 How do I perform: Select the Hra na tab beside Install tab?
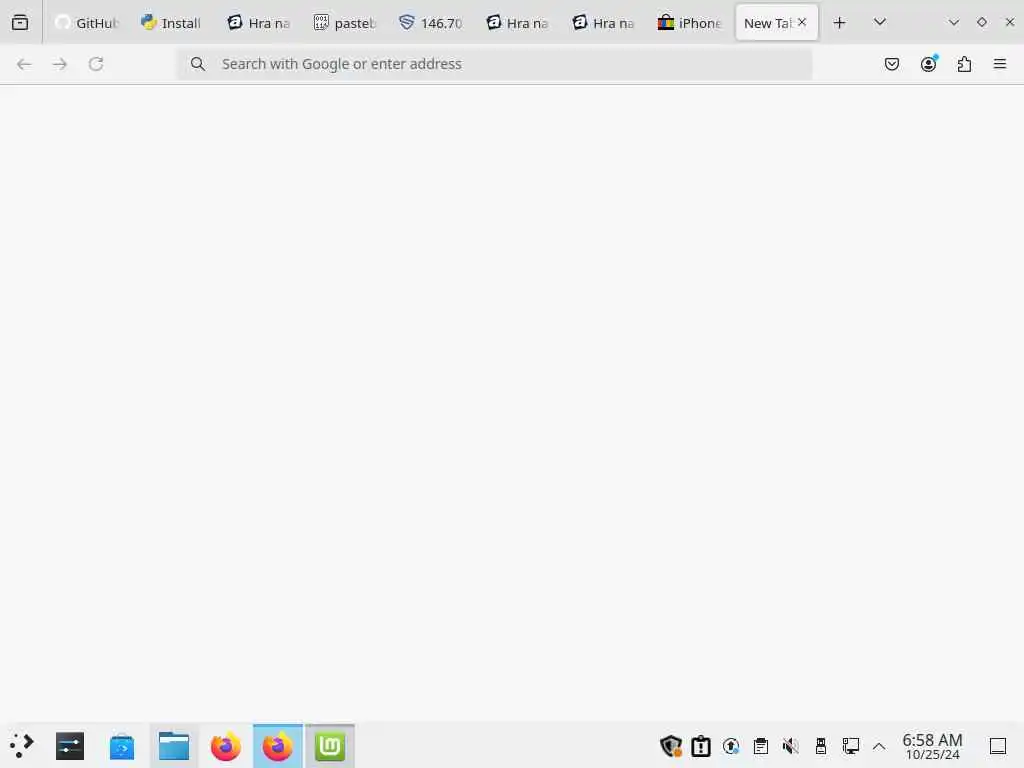[260, 23]
